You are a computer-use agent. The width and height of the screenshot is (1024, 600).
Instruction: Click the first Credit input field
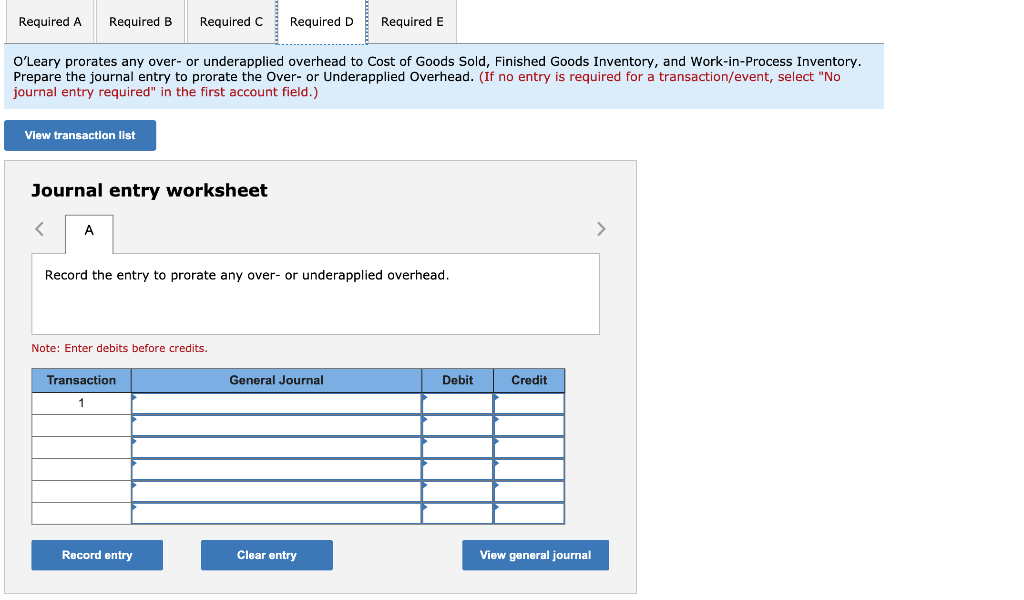point(528,403)
